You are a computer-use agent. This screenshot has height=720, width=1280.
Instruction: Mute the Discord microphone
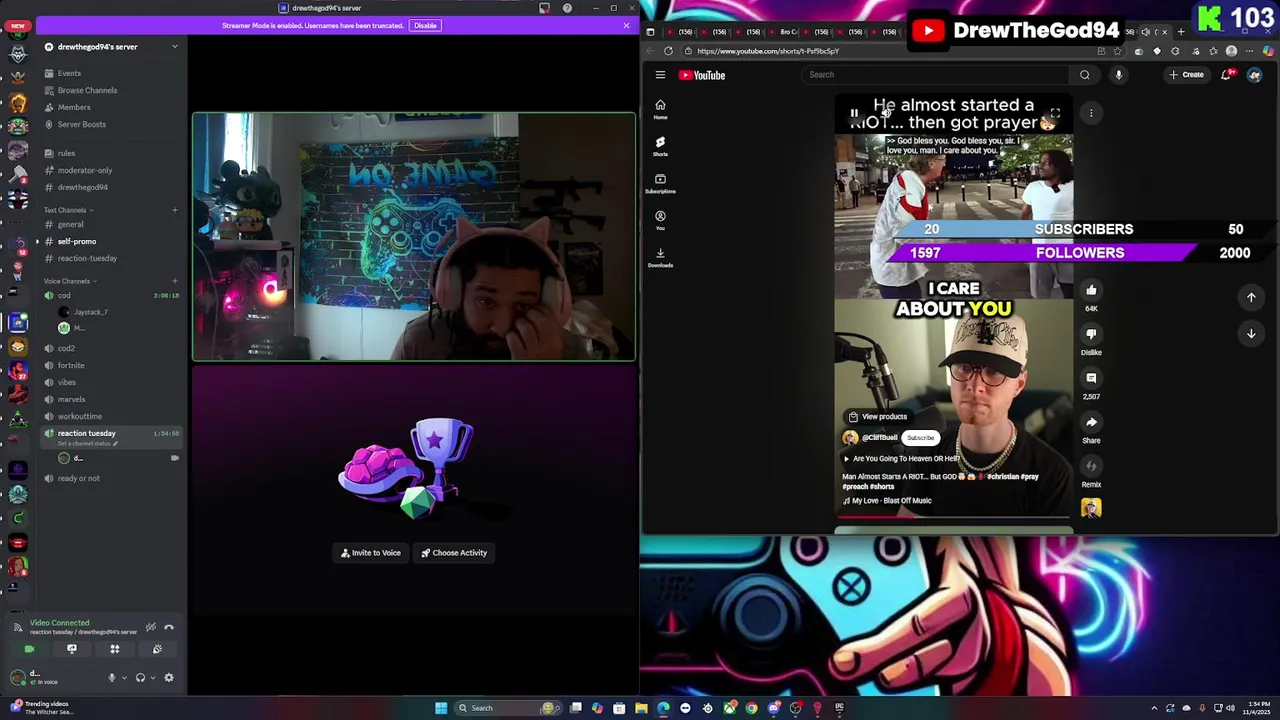(x=112, y=678)
